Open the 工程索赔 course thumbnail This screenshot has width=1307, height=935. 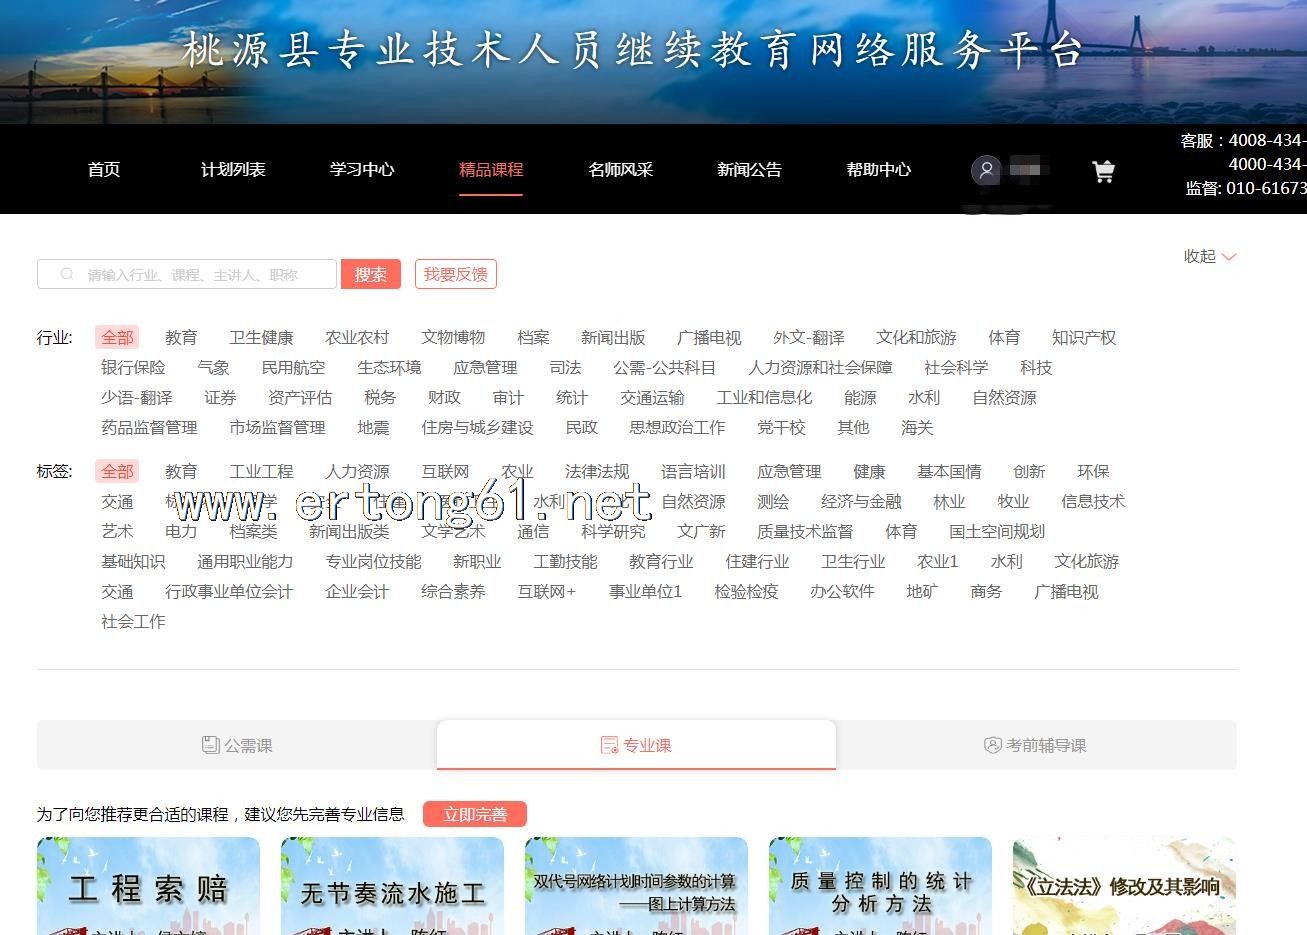tap(148, 886)
